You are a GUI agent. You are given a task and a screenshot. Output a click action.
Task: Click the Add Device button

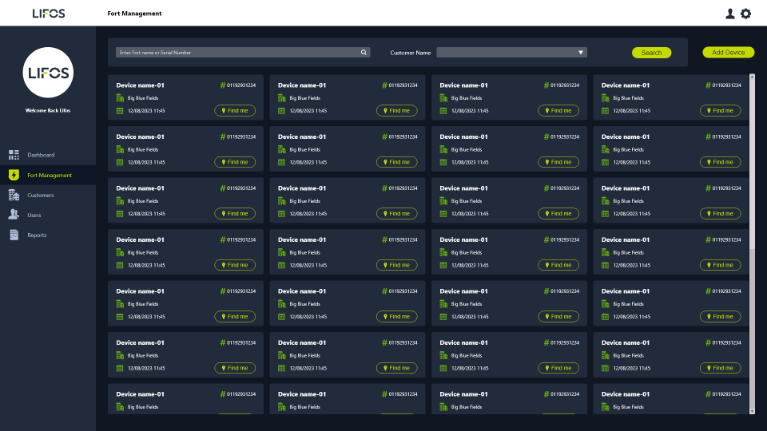click(728, 52)
